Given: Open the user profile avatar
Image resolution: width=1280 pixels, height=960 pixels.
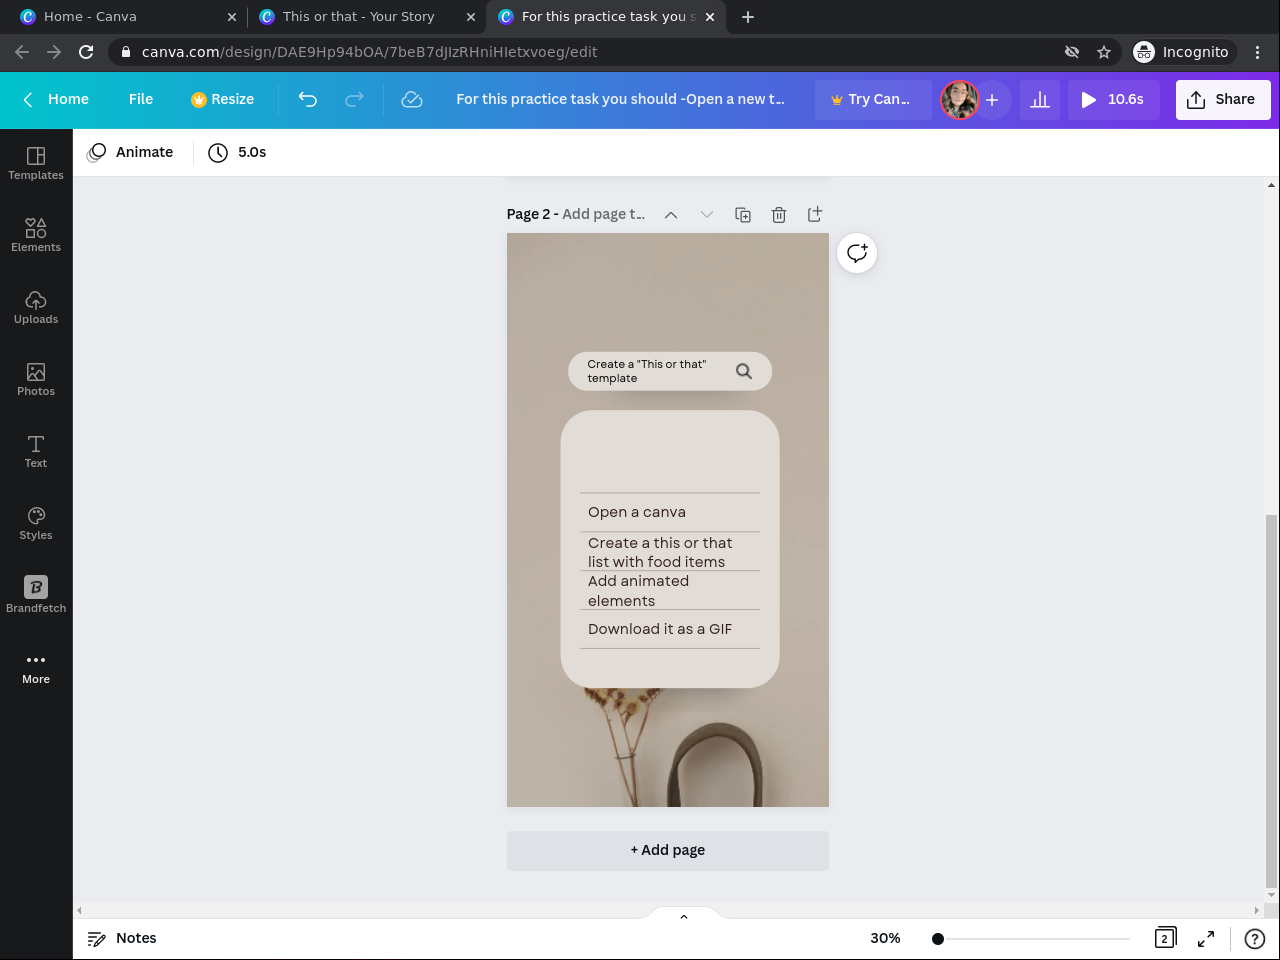Looking at the screenshot, I should 959,99.
